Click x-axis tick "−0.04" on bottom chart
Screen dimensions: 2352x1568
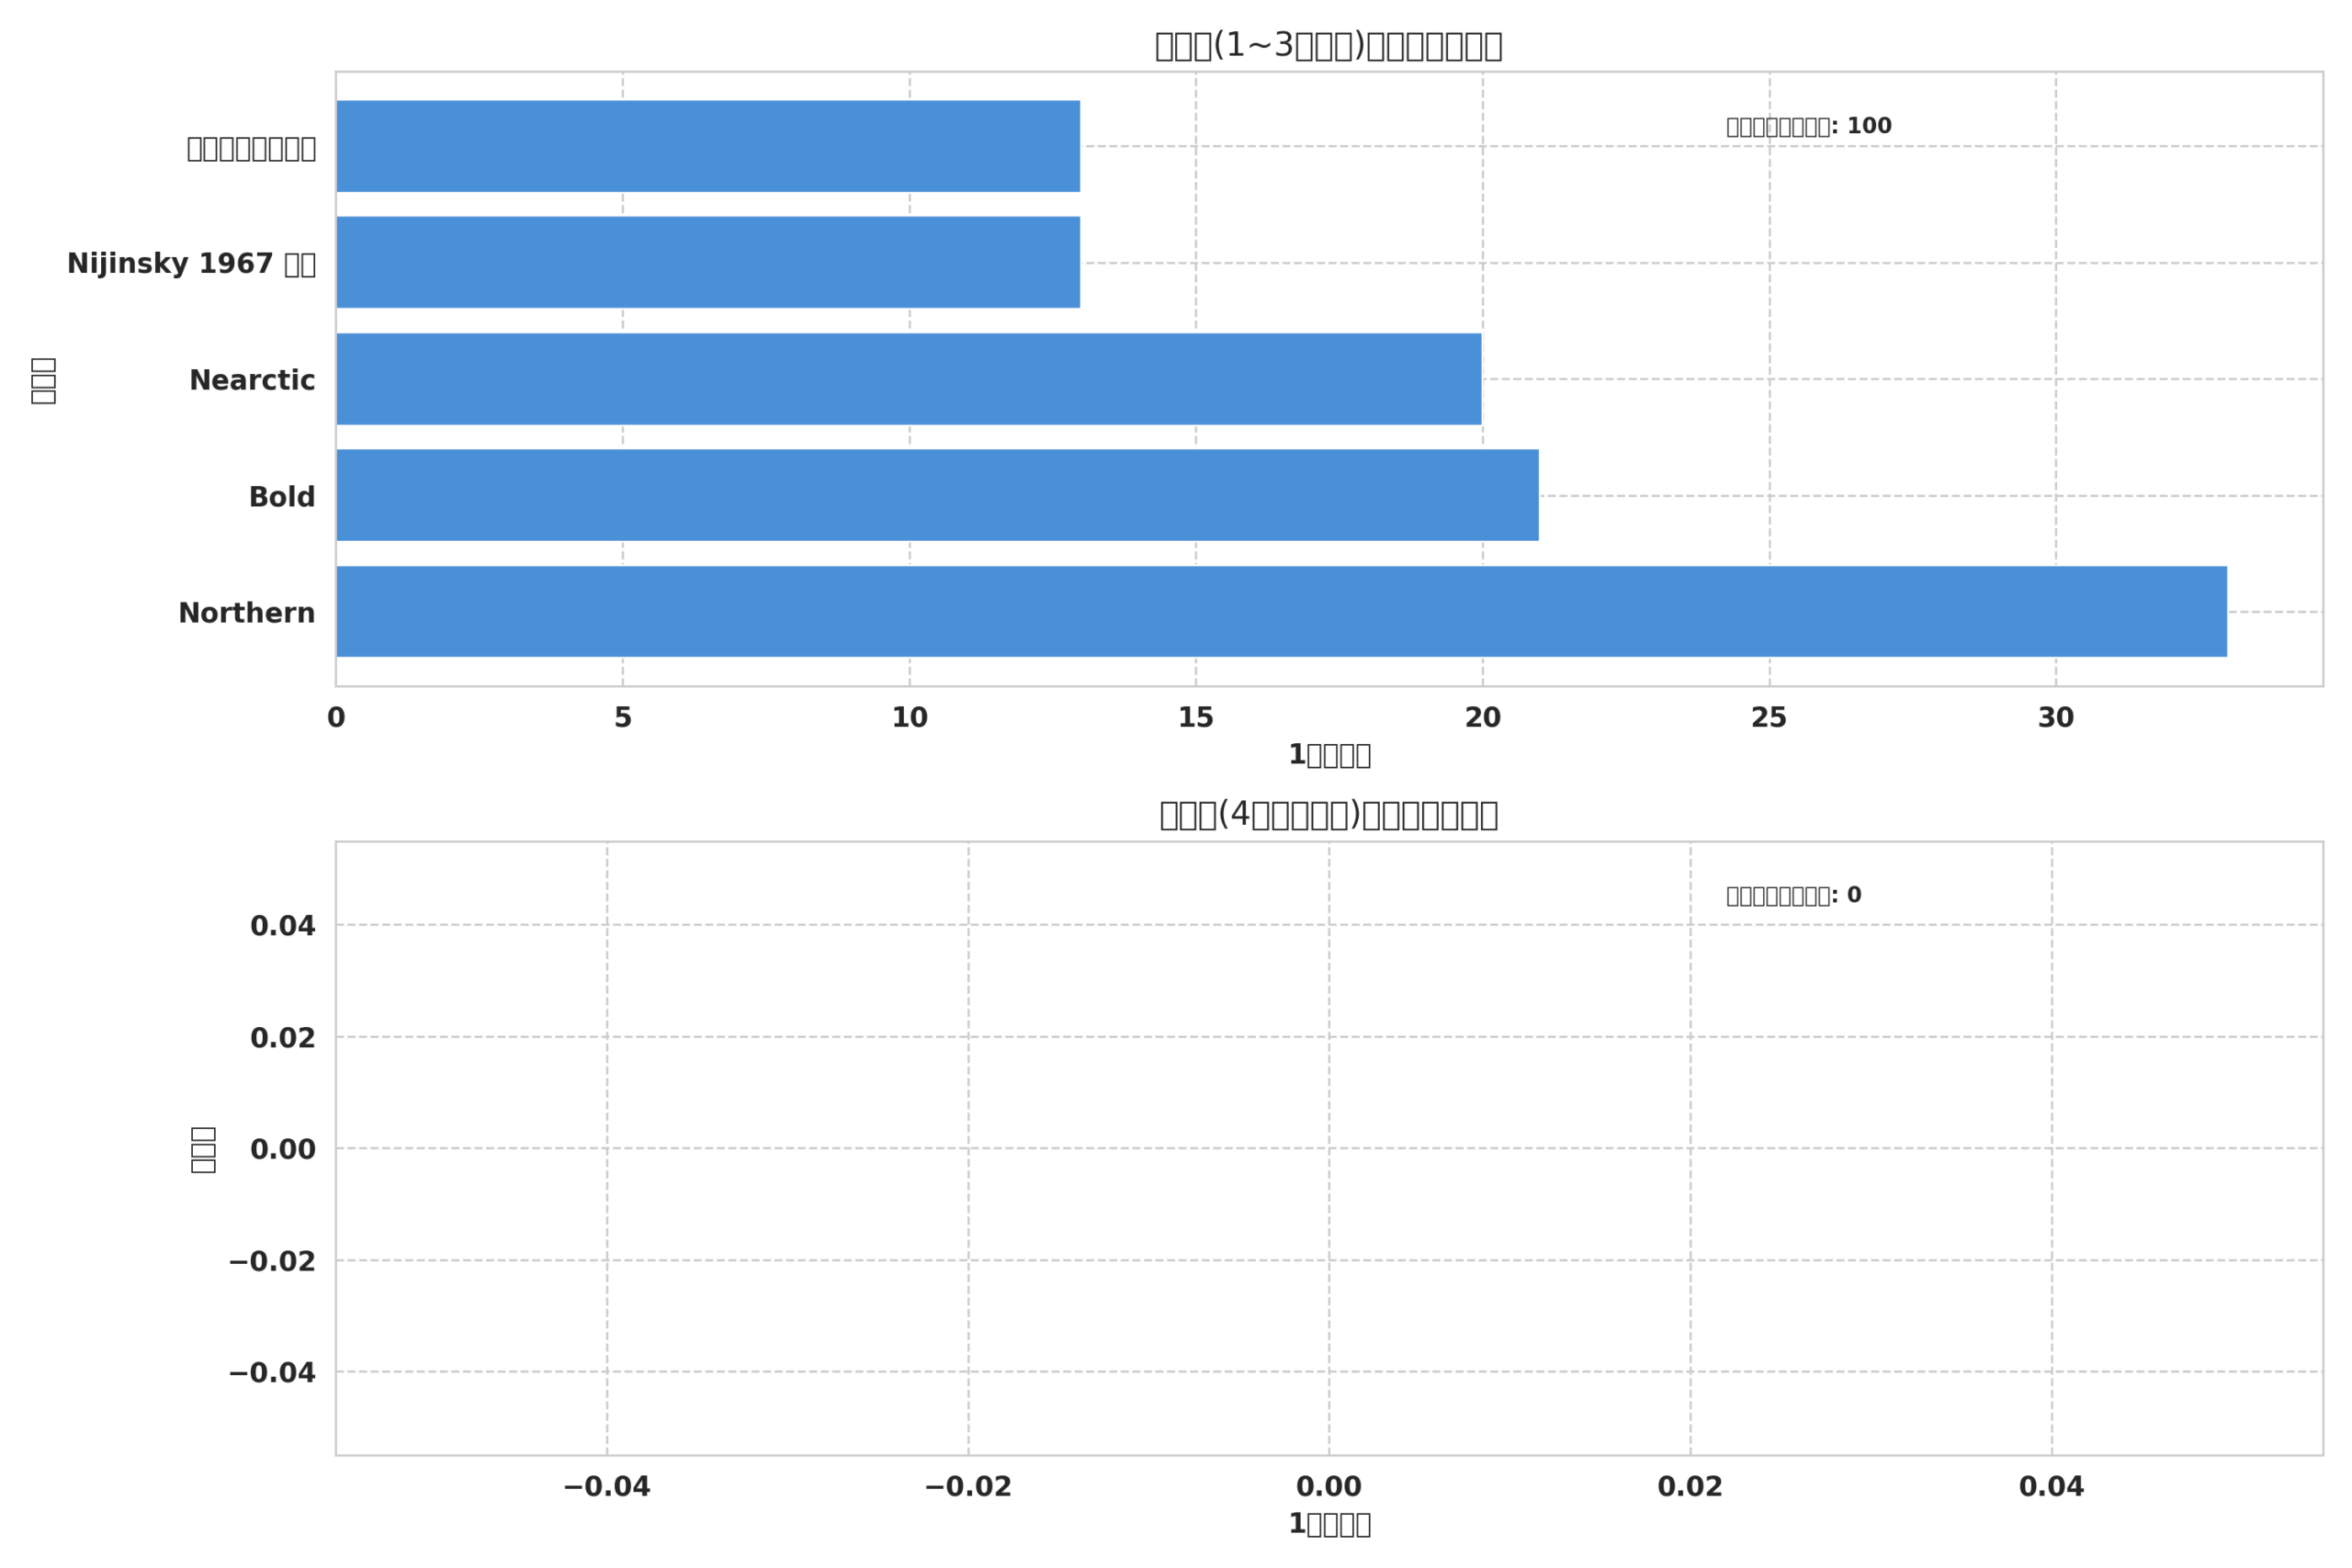607,1487
